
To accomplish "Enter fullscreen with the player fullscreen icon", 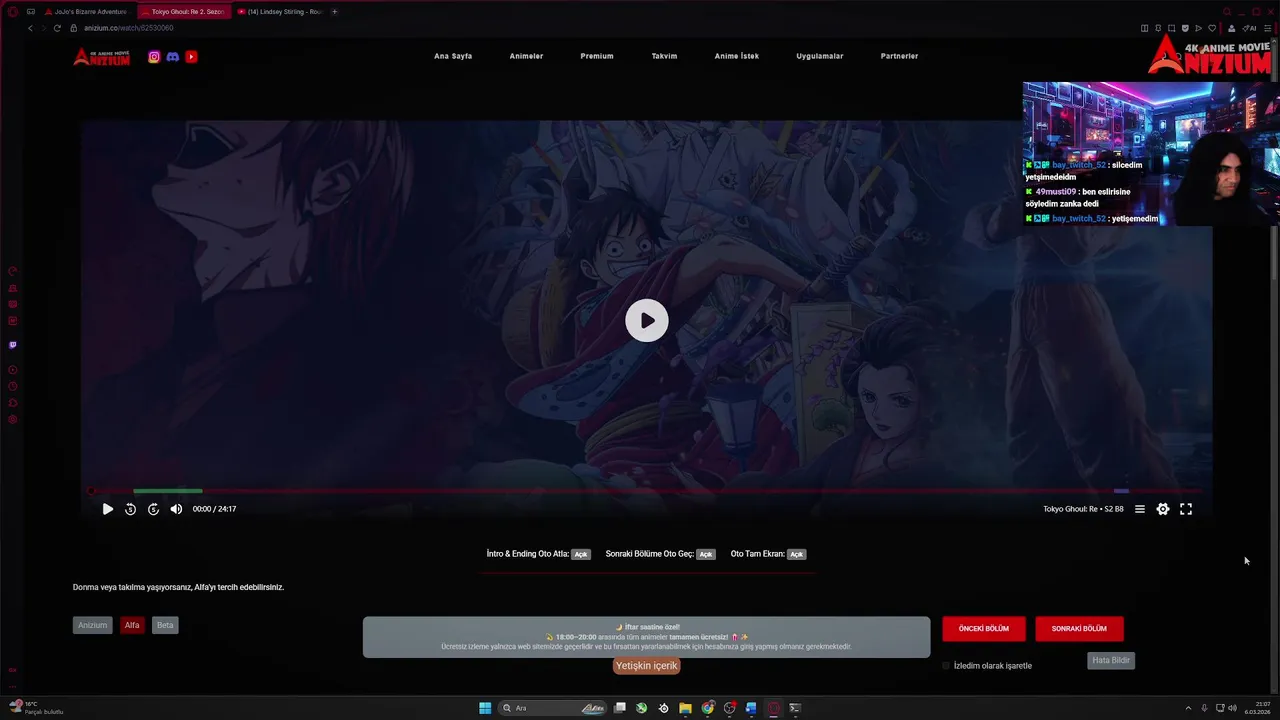I will [1186, 509].
